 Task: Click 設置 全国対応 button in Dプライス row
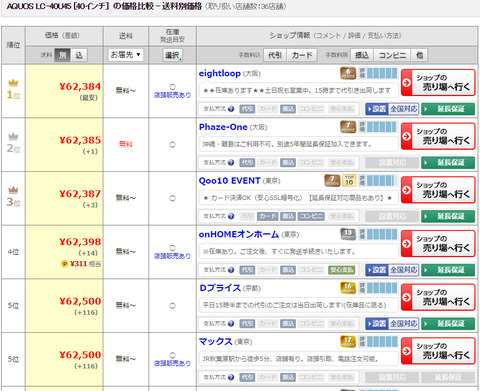pyautogui.click(x=392, y=324)
